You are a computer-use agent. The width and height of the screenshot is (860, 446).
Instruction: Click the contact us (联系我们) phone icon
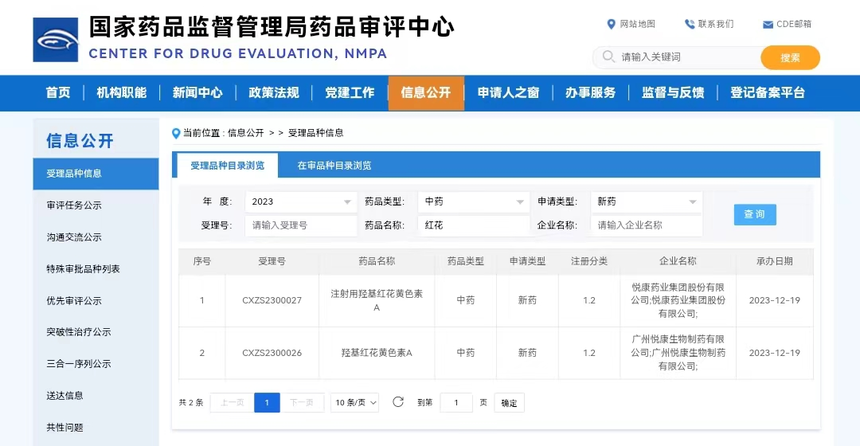(690, 24)
